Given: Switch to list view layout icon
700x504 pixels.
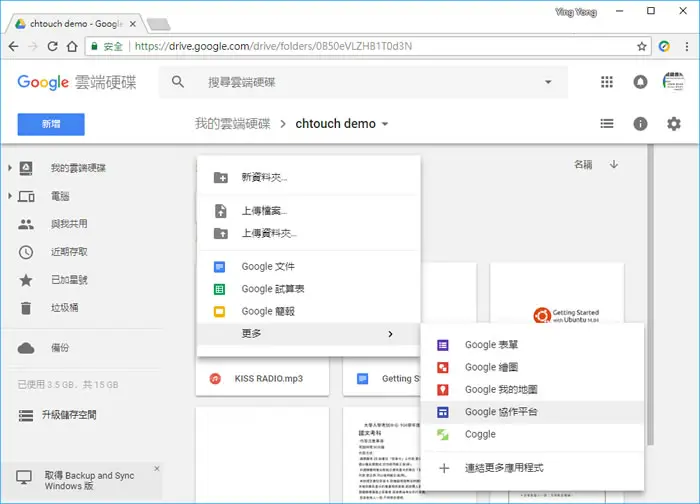Looking at the screenshot, I should (607, 124).
